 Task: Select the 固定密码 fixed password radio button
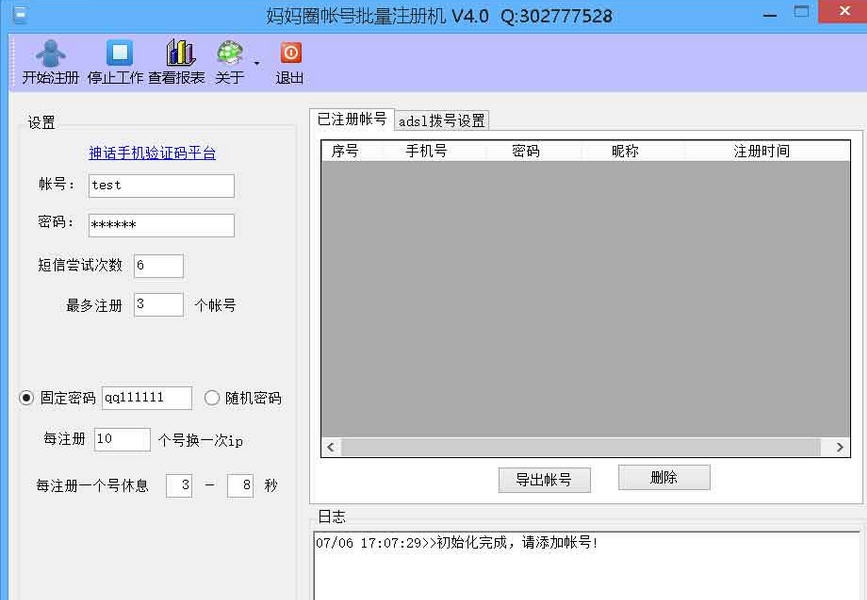[x=24, y=397]
